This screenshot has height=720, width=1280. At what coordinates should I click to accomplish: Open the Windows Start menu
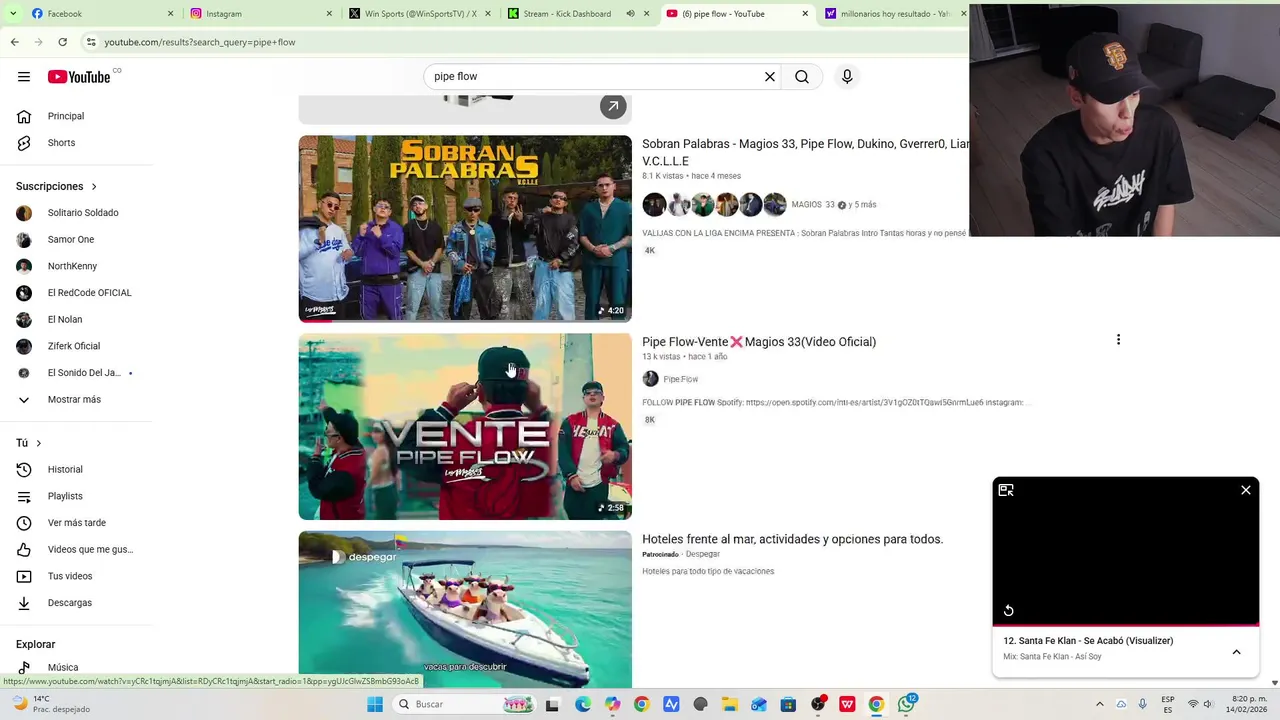[x=375, y=704]
